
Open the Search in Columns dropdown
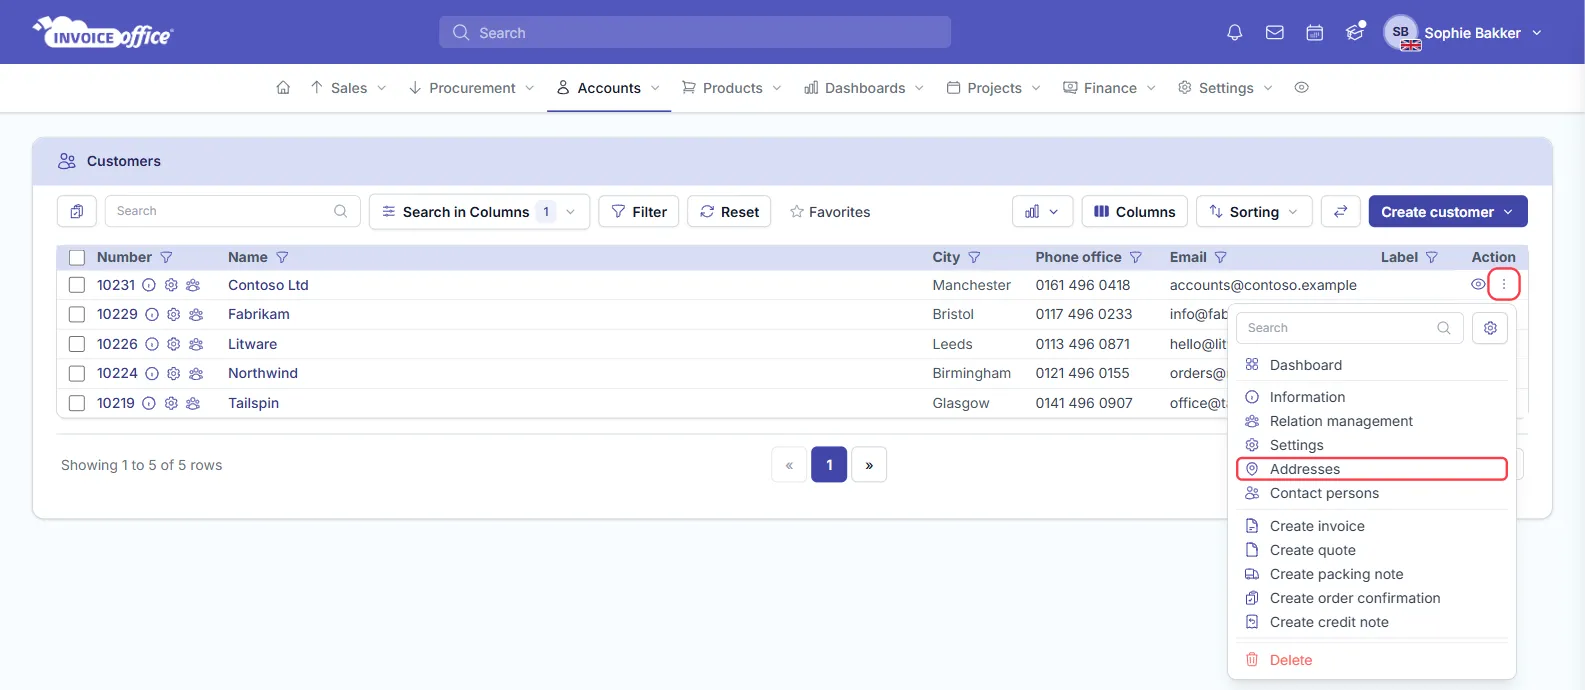pyautogui.click(x=479, y=212)
